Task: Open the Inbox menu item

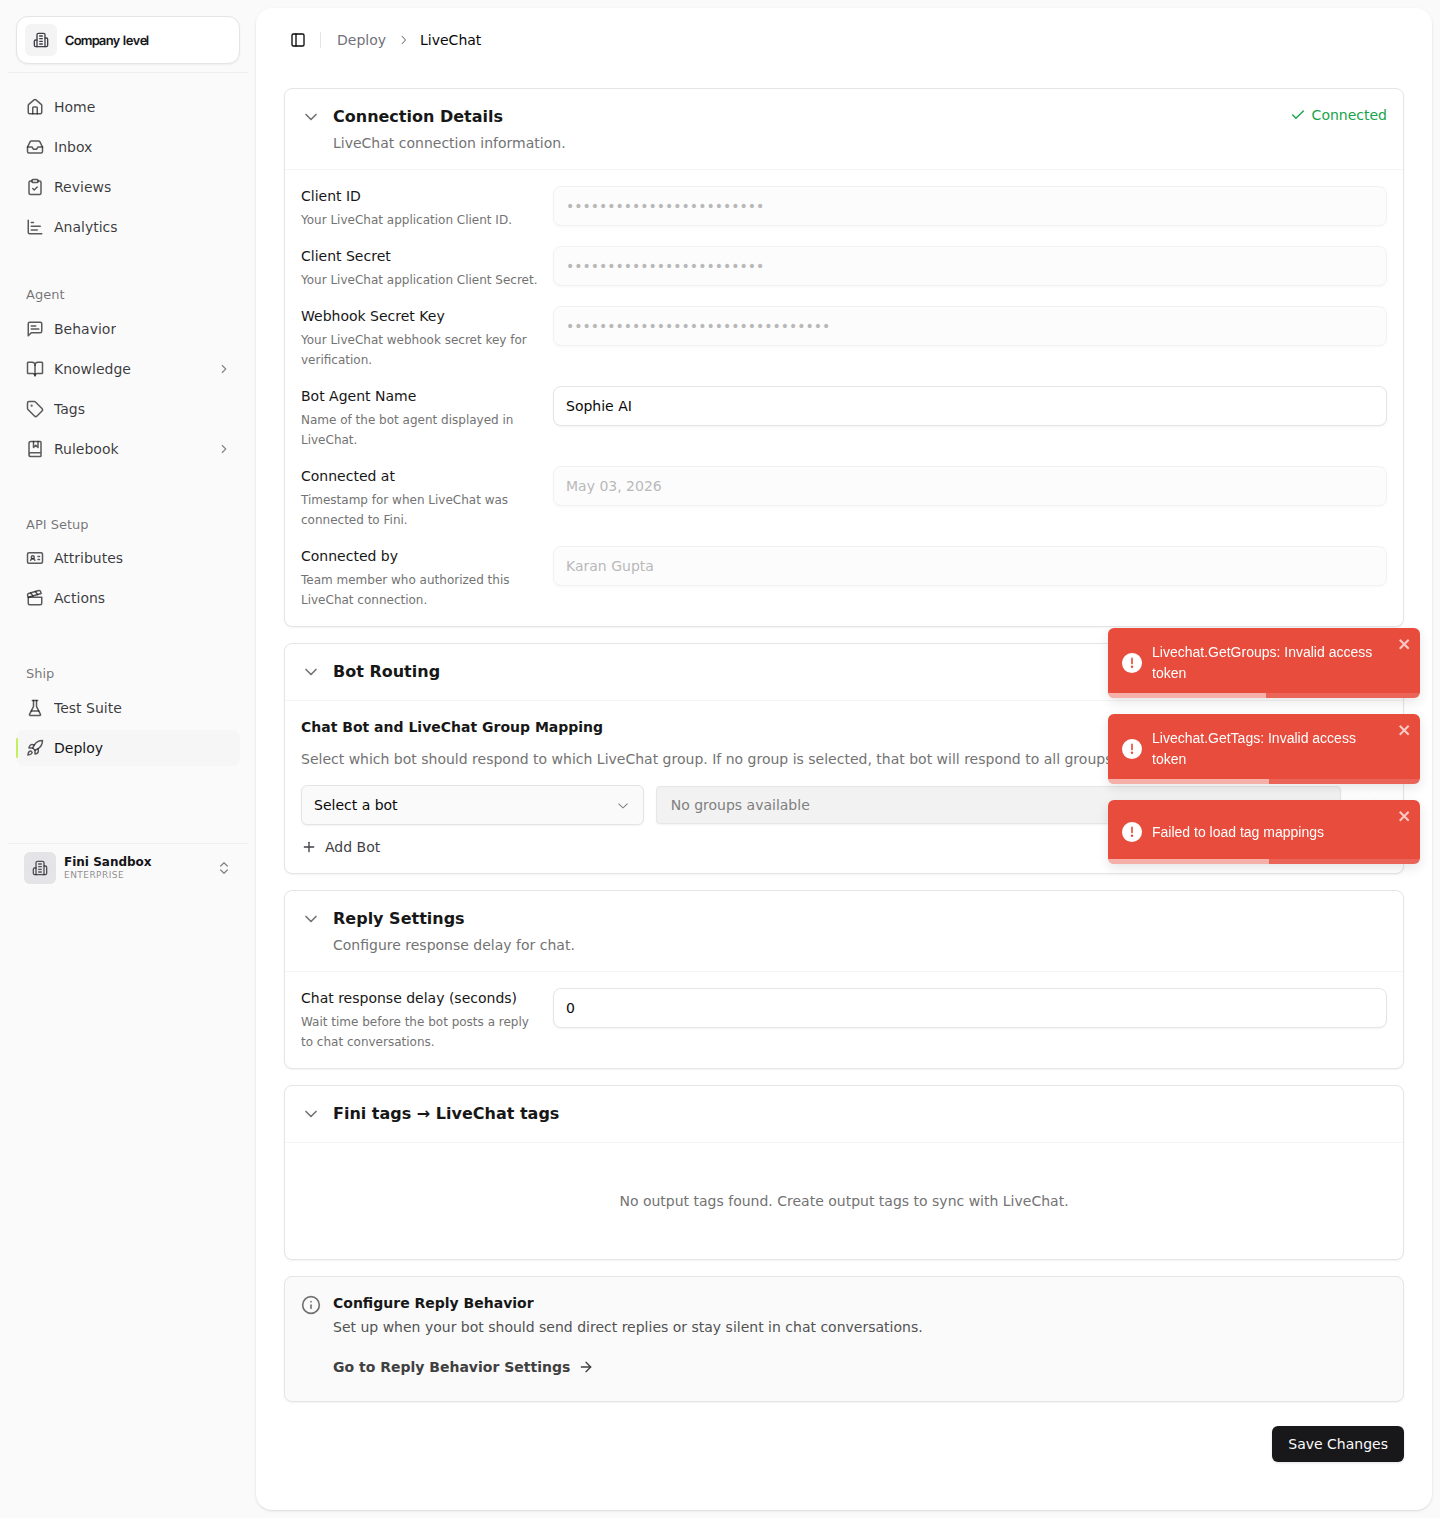Action: (128, 147)
